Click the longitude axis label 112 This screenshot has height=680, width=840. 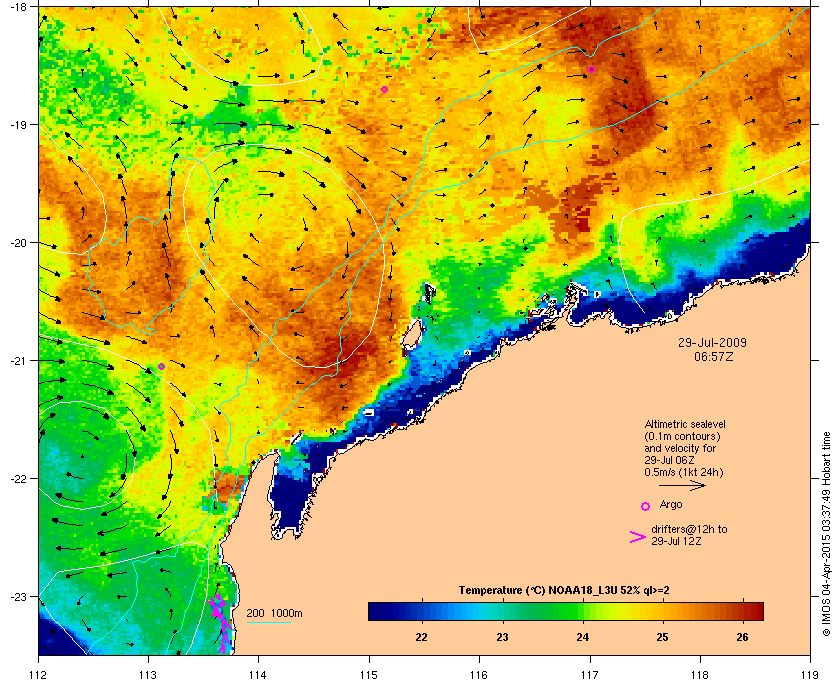39,674
